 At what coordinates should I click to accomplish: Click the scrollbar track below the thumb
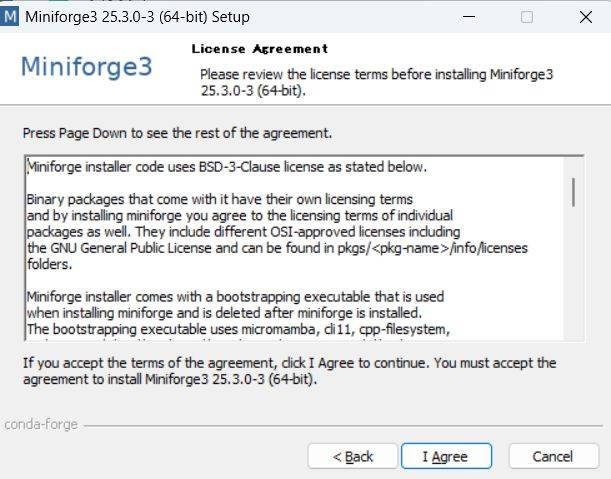point(573,273)
